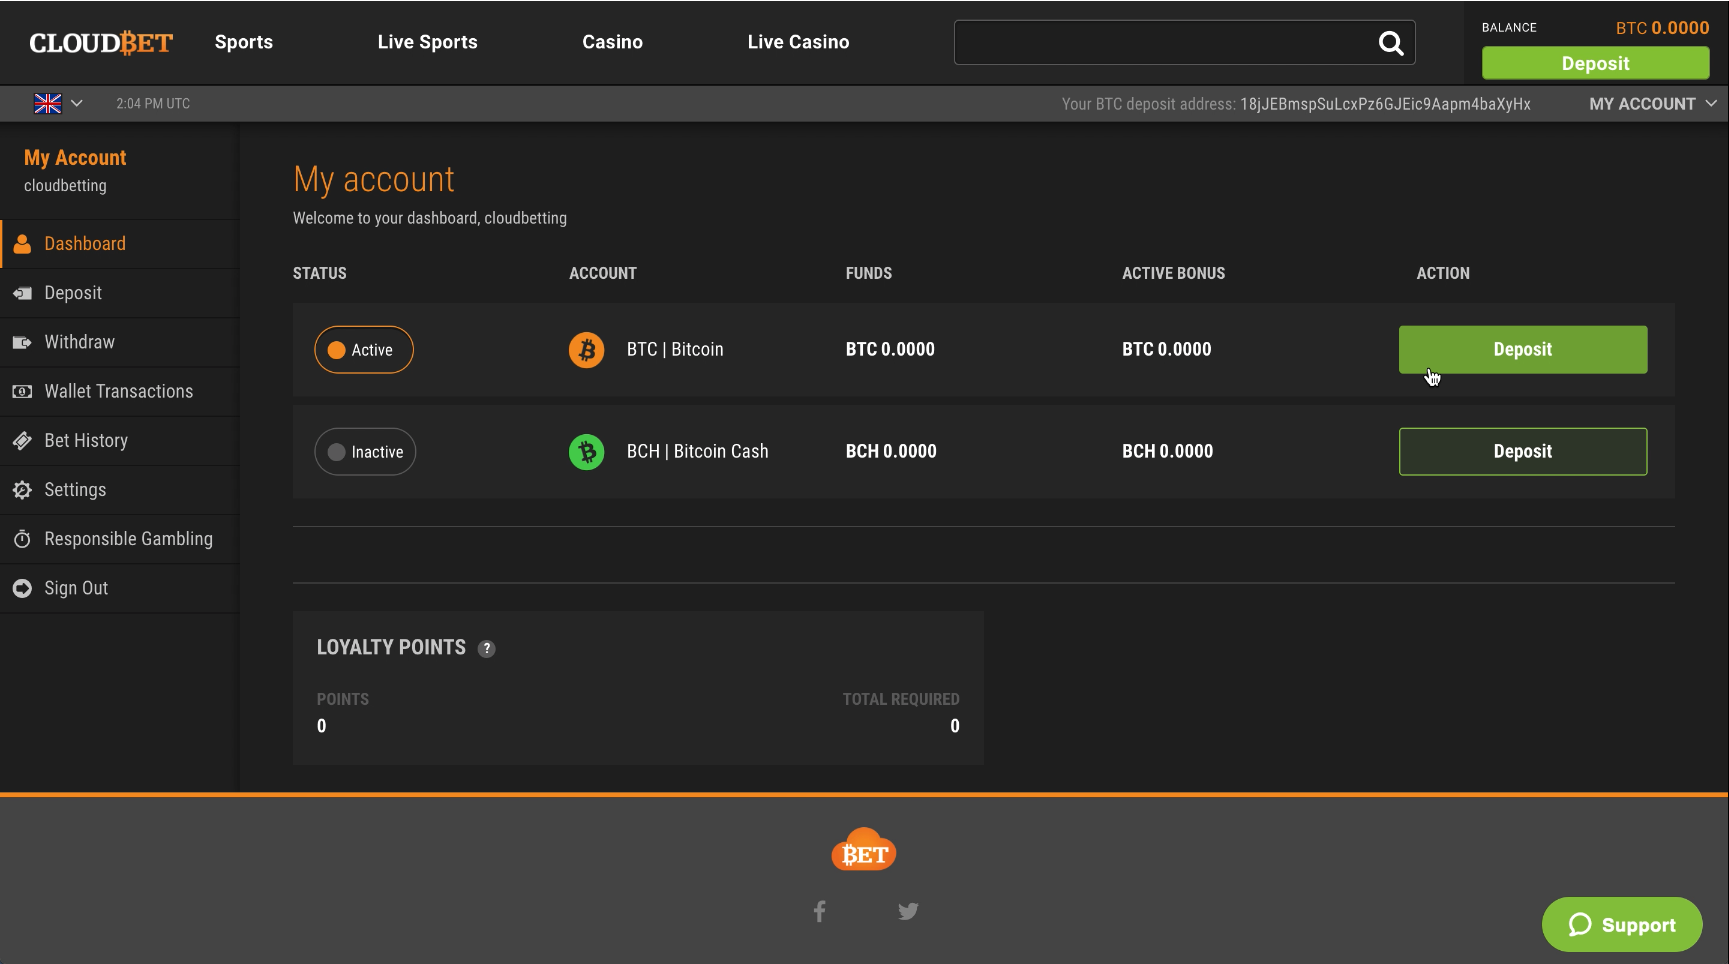
Task: Open the Sports menu
Action: [244, 42]
